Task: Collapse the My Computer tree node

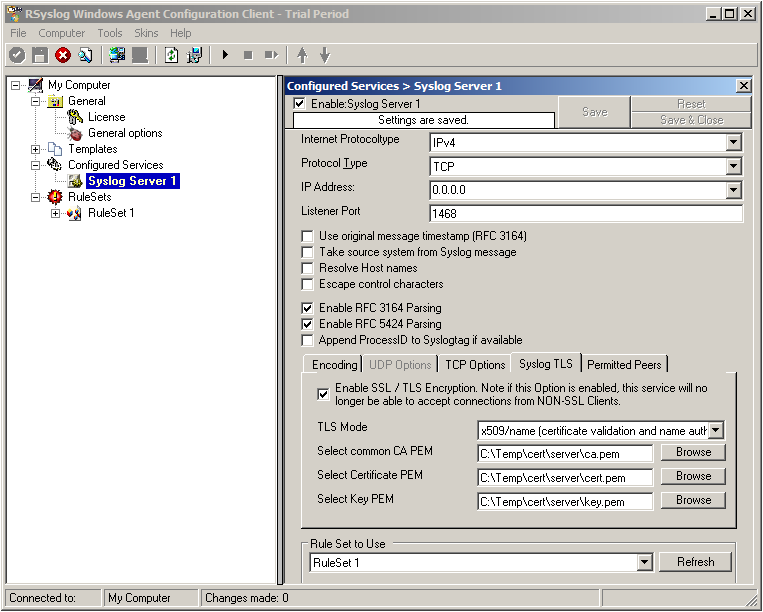Action: pos(16,85)
